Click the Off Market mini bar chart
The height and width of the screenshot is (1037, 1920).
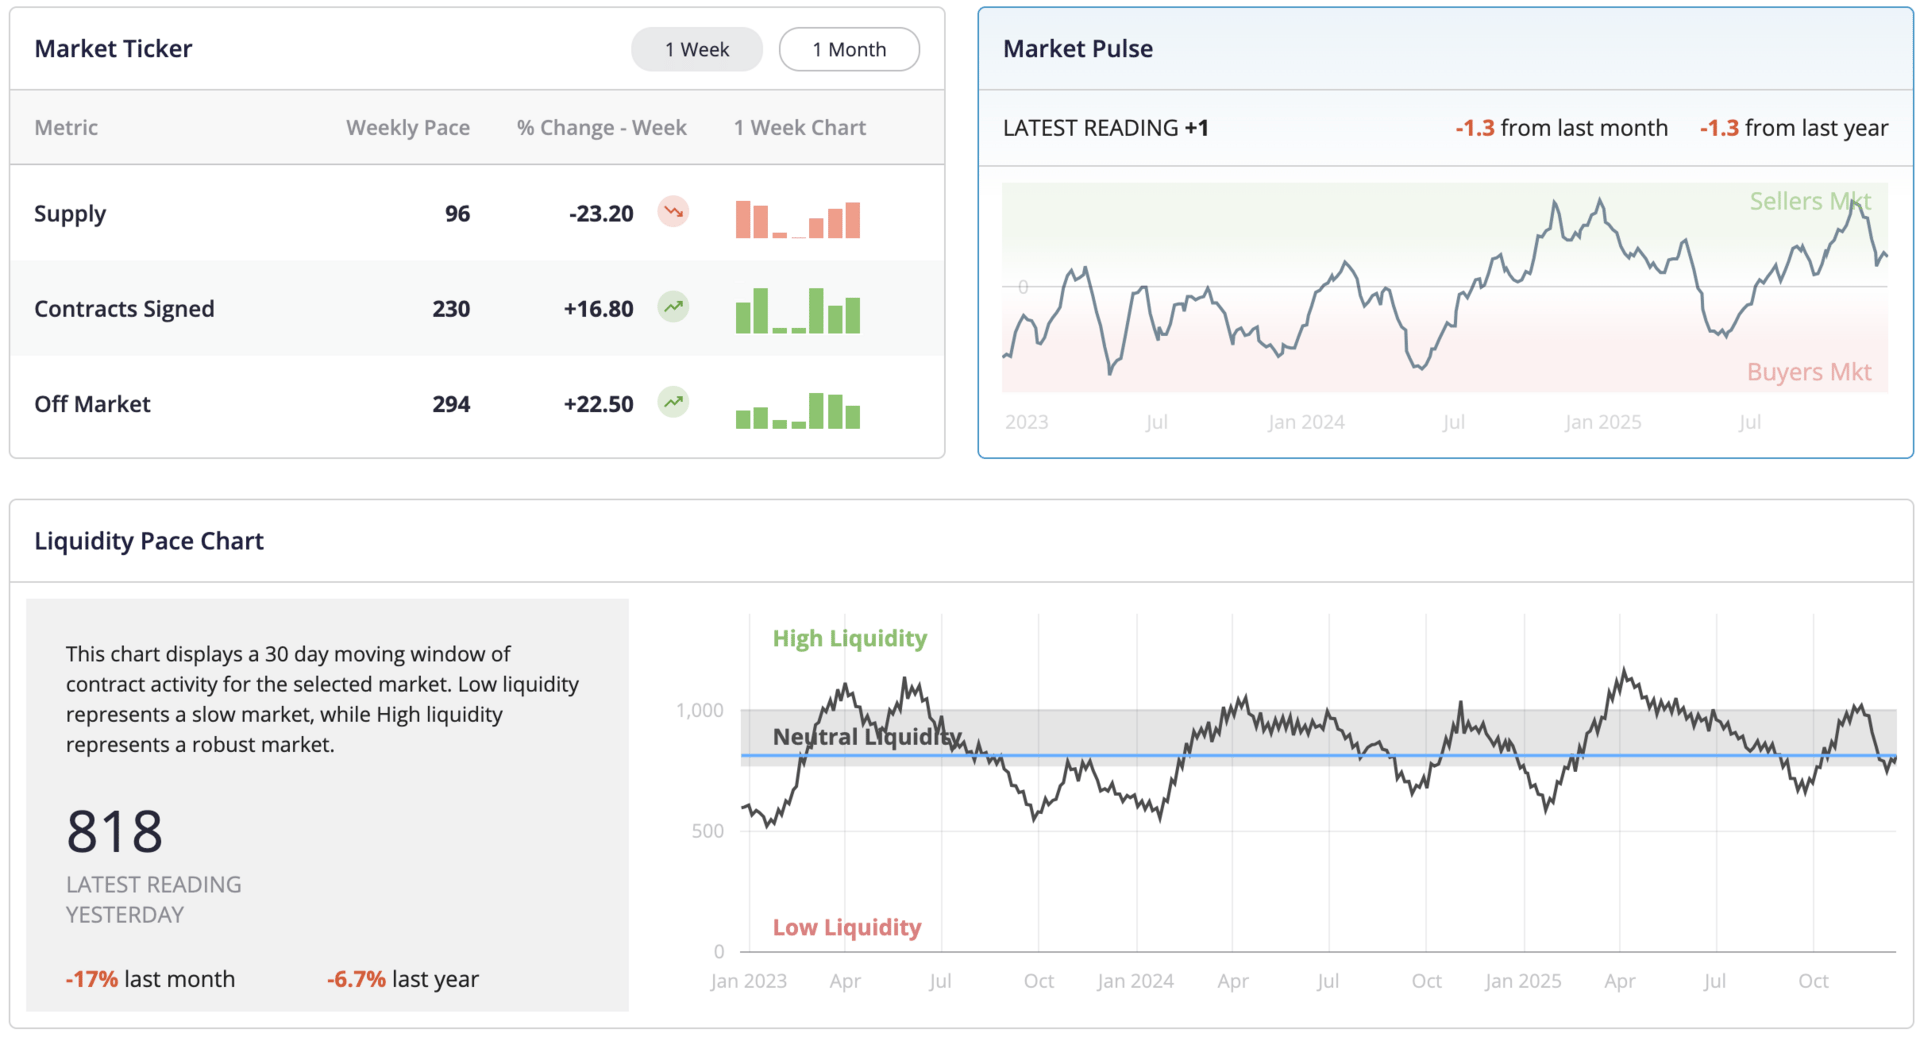[x=797, y=410]
